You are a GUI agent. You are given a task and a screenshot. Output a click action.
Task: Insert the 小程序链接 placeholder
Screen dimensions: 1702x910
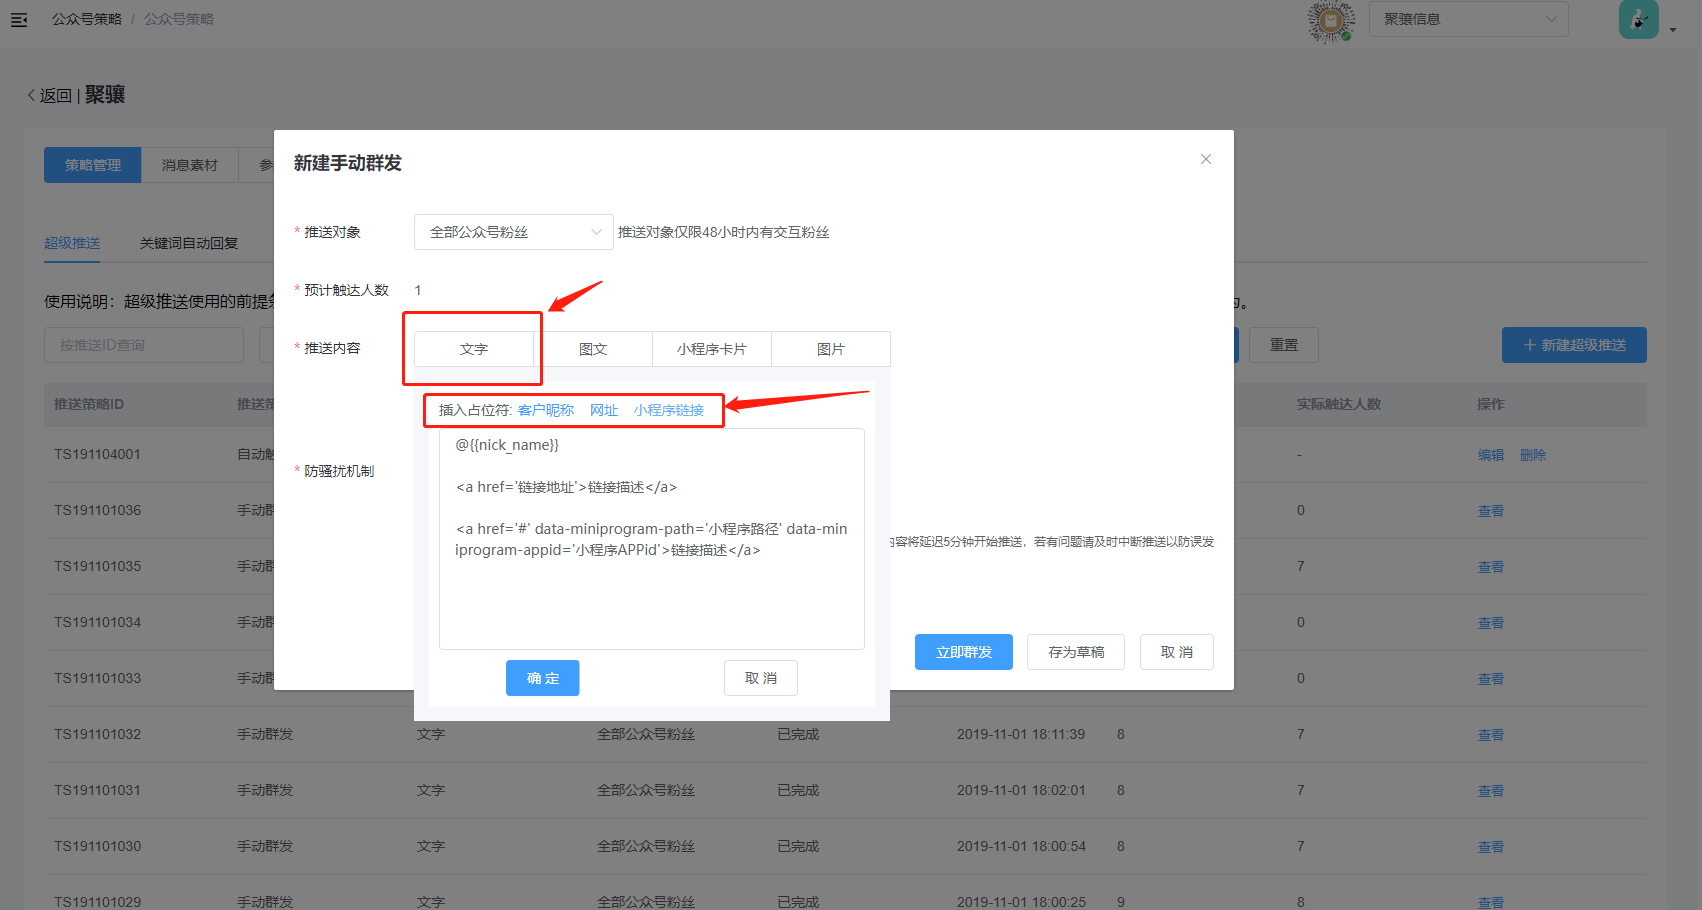(x=668, y=410)
